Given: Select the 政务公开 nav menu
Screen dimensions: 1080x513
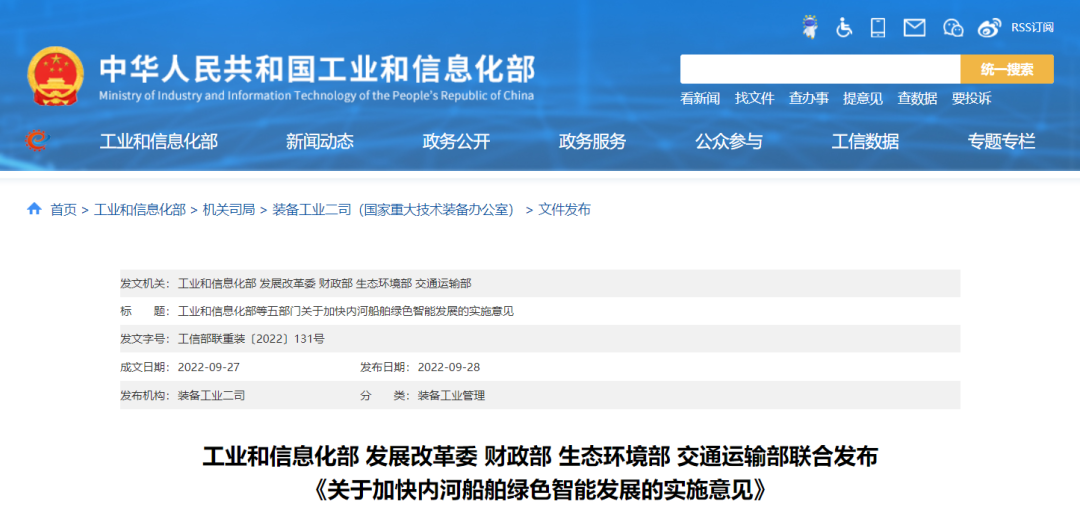Looking at the screenshot, I should (x=456, y=142).
